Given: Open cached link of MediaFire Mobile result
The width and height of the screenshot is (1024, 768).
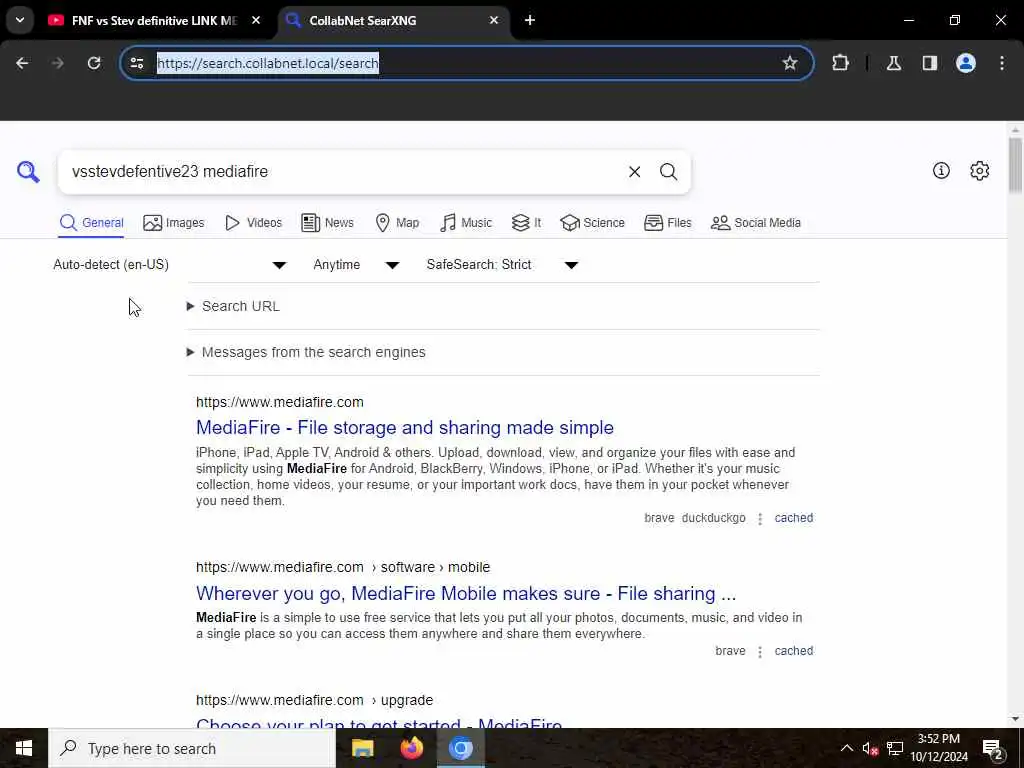Looking at the screenshot, I should tap(793, 651).
